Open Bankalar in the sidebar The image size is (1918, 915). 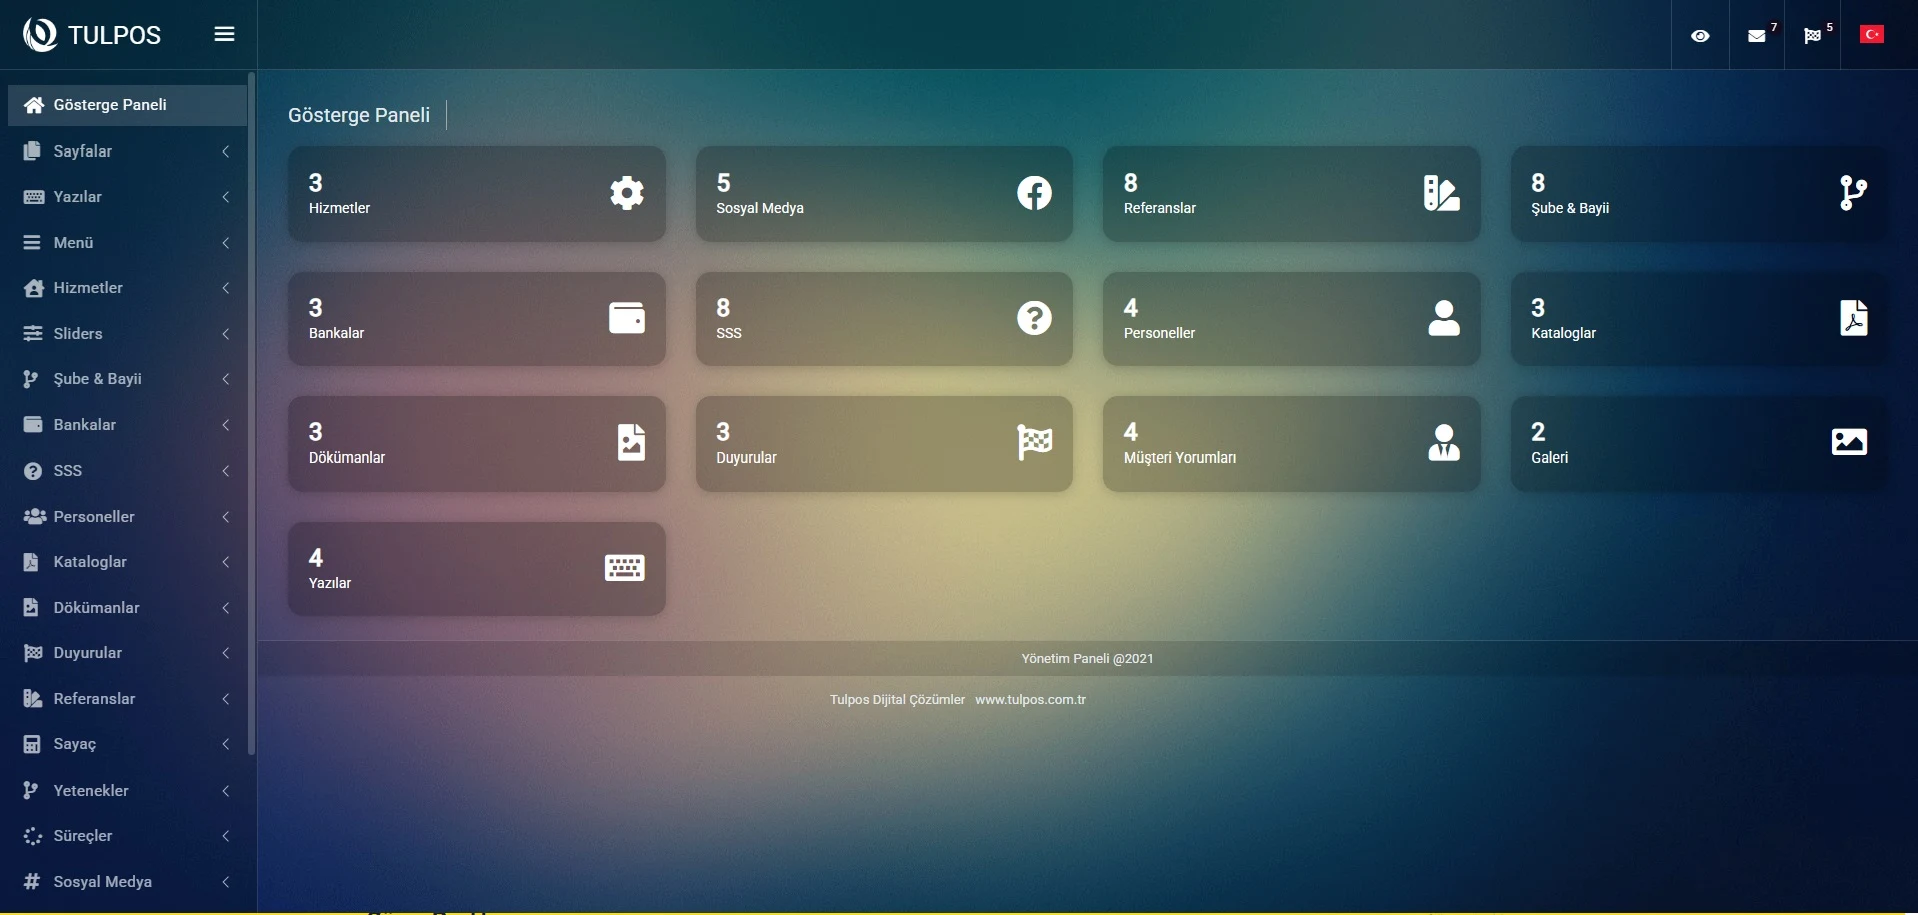click(127, 425)
